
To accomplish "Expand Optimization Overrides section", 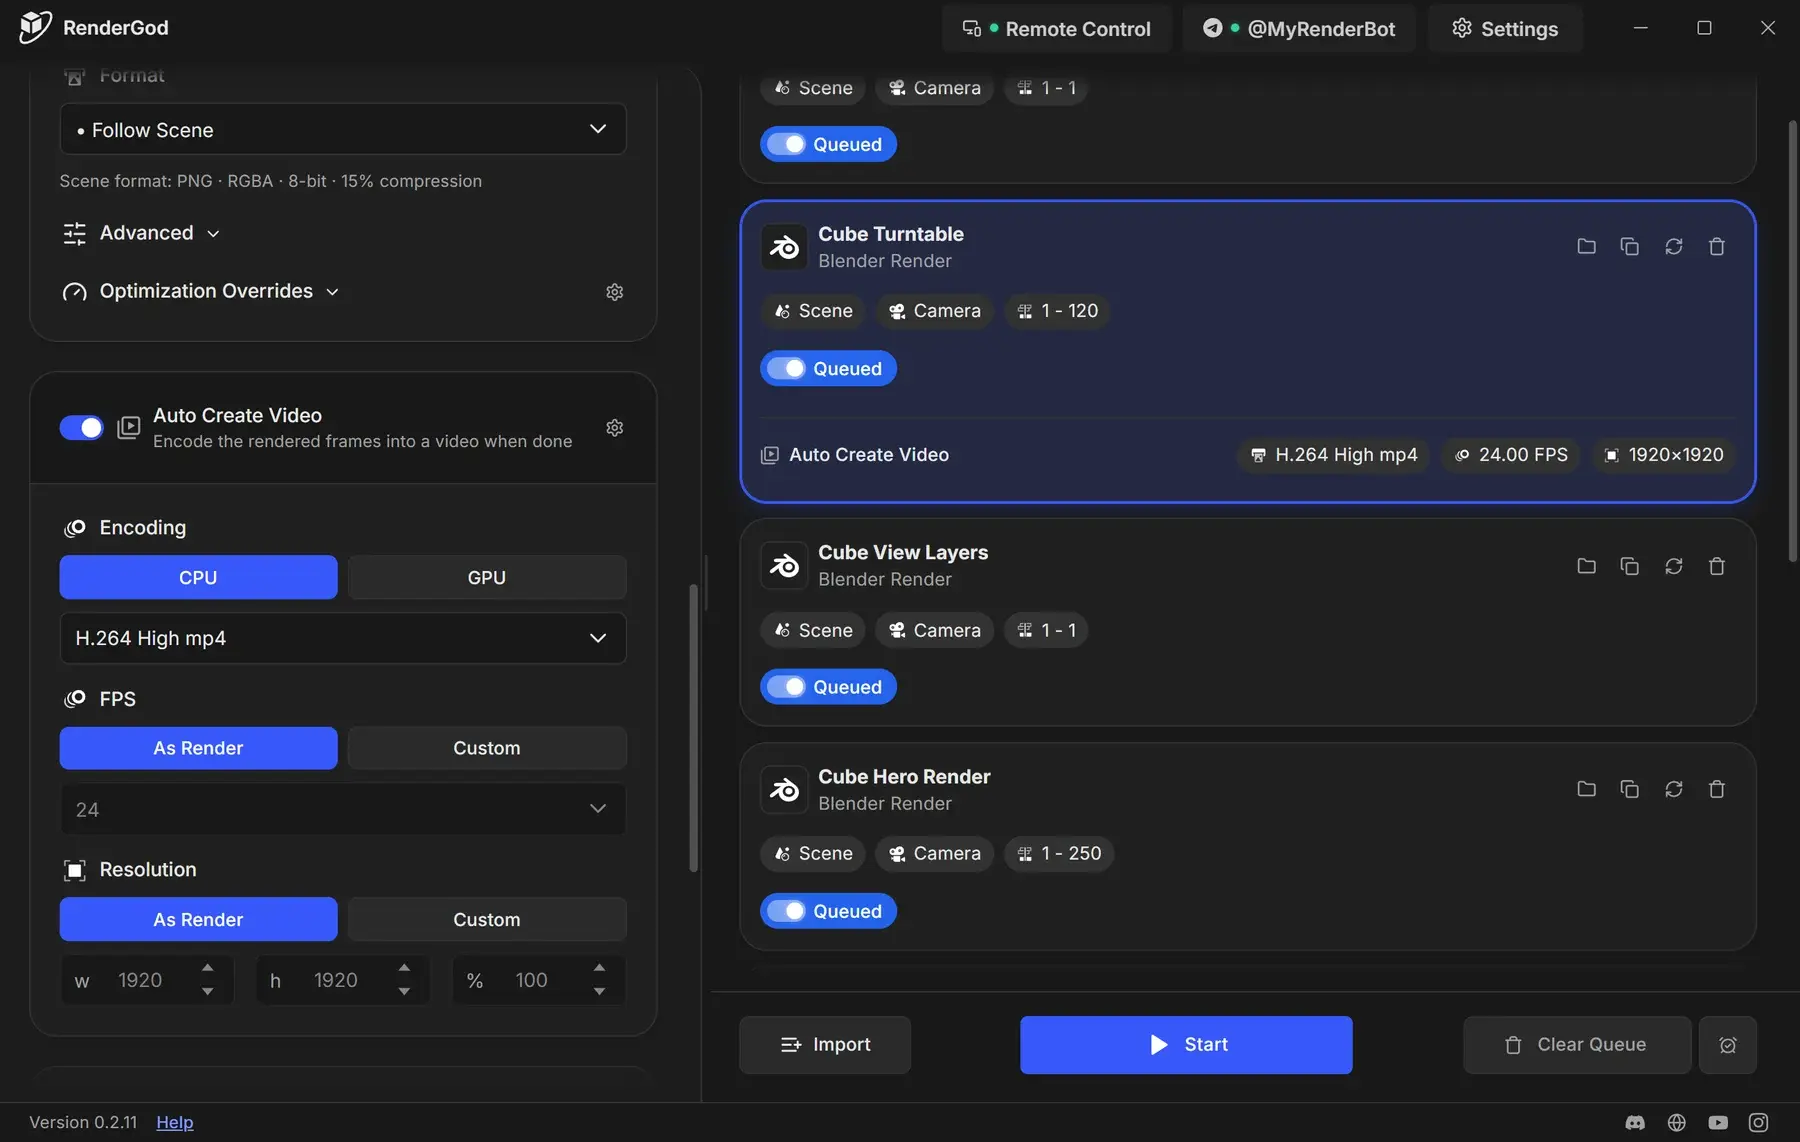I will 201,291.
